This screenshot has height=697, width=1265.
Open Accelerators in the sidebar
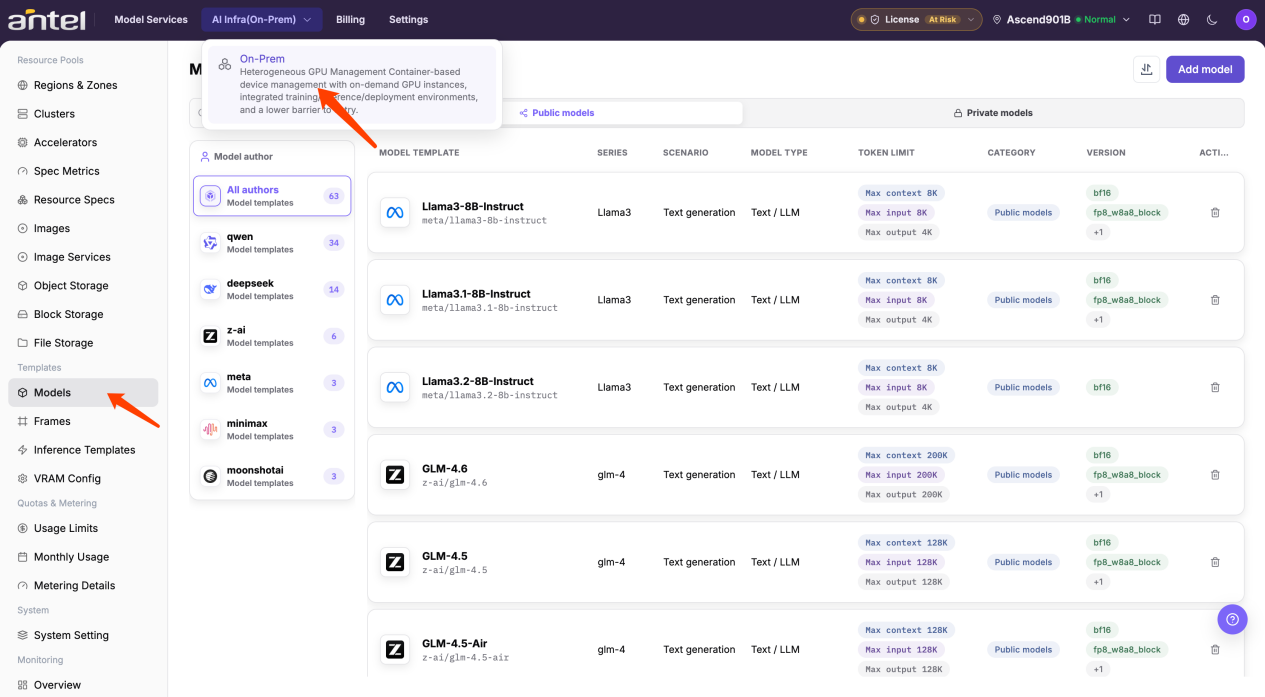(x=83, y=142)
